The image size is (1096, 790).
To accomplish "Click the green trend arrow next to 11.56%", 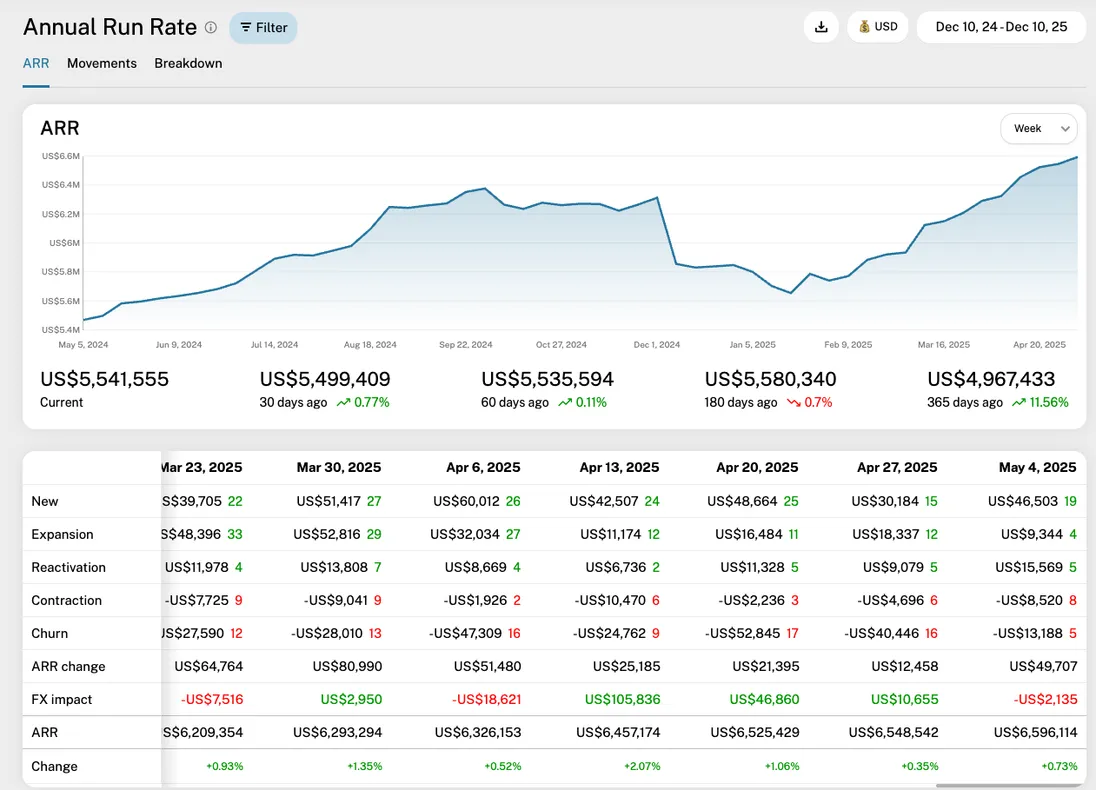I will point(1018,402).
